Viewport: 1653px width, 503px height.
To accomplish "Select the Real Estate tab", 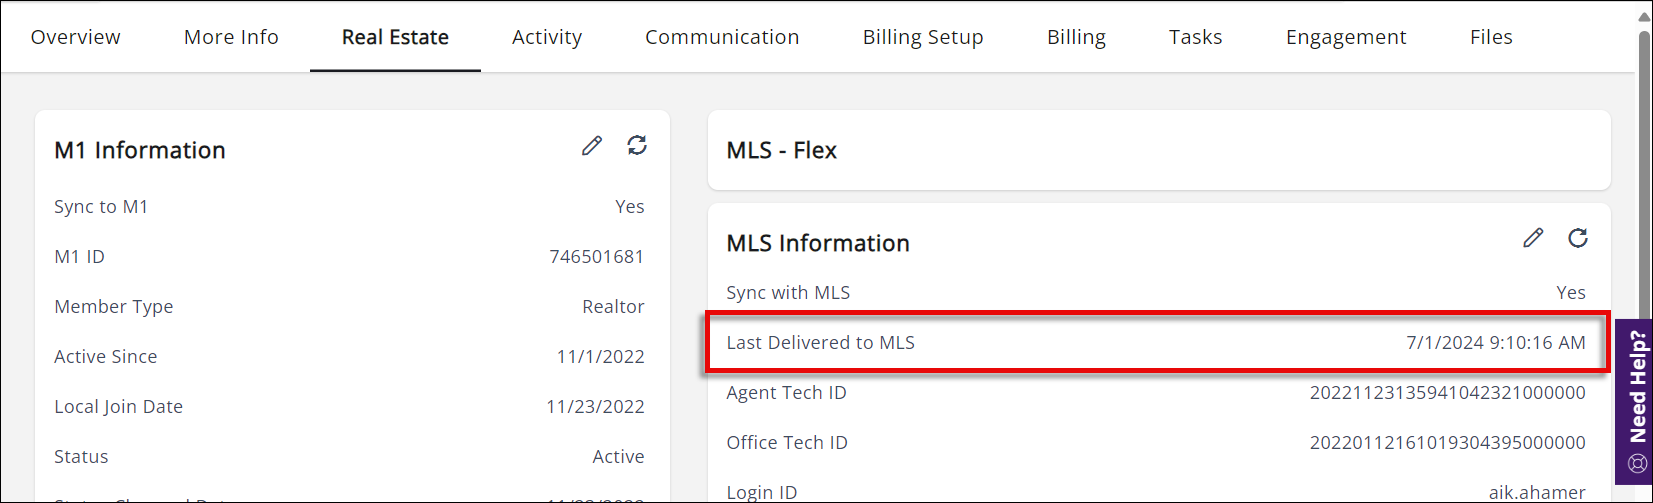I will pos(395,37).
